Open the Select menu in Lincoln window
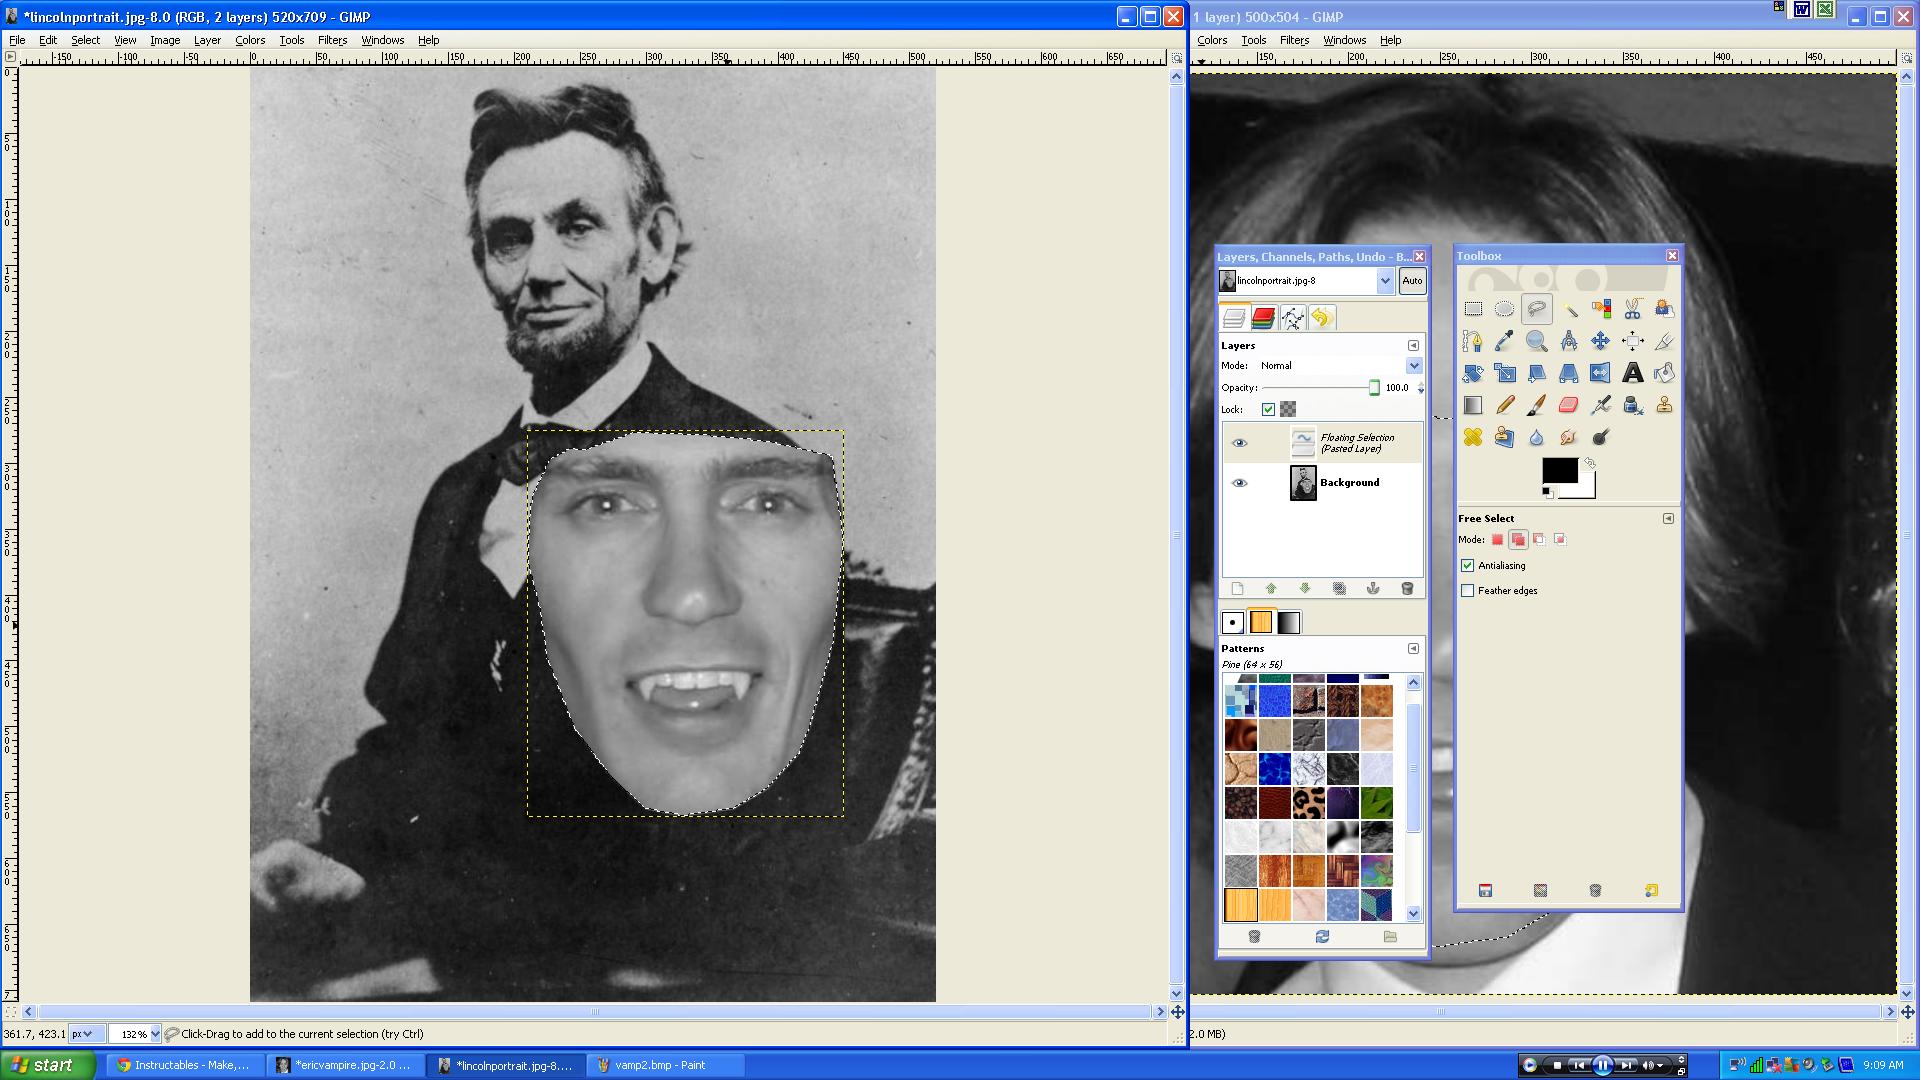1920x1080 pixels. coord(85,40)
